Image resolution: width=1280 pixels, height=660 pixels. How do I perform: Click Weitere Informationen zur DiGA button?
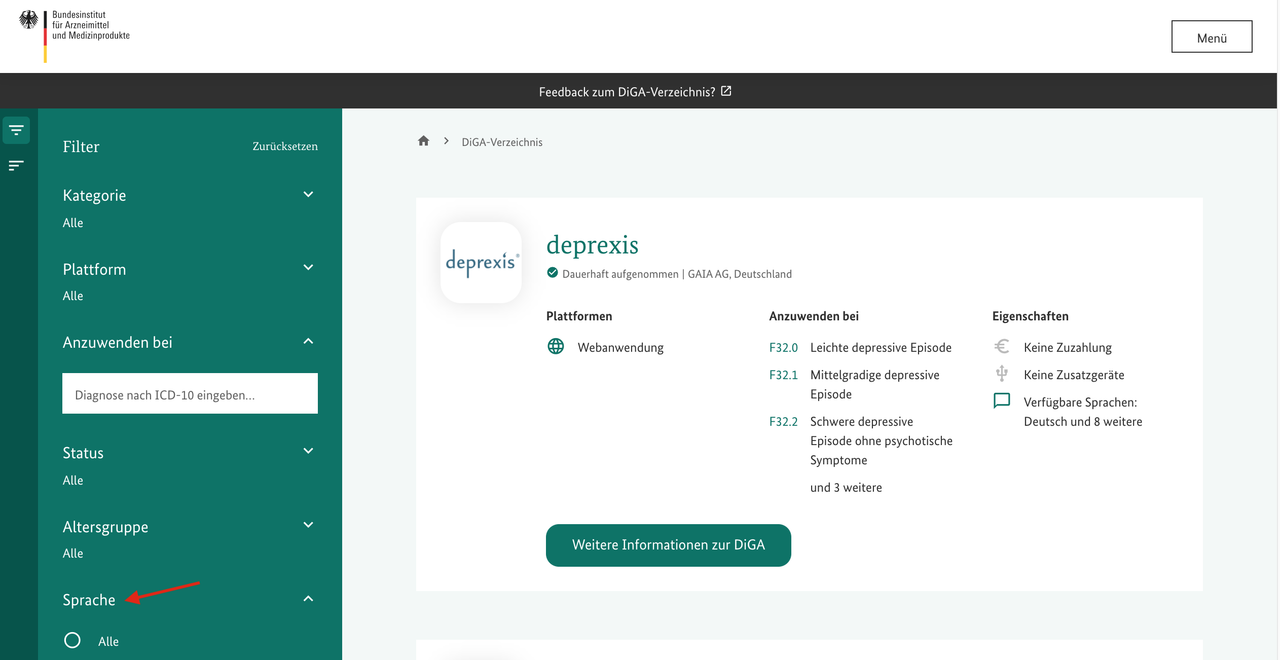tap(668, 545)
